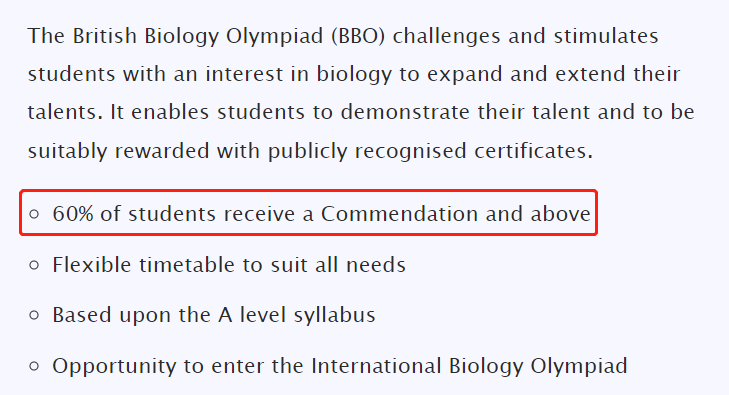729x395 pixels.
Task: Click the words "A level syllabus"
Action: click(x=297, y=315)
